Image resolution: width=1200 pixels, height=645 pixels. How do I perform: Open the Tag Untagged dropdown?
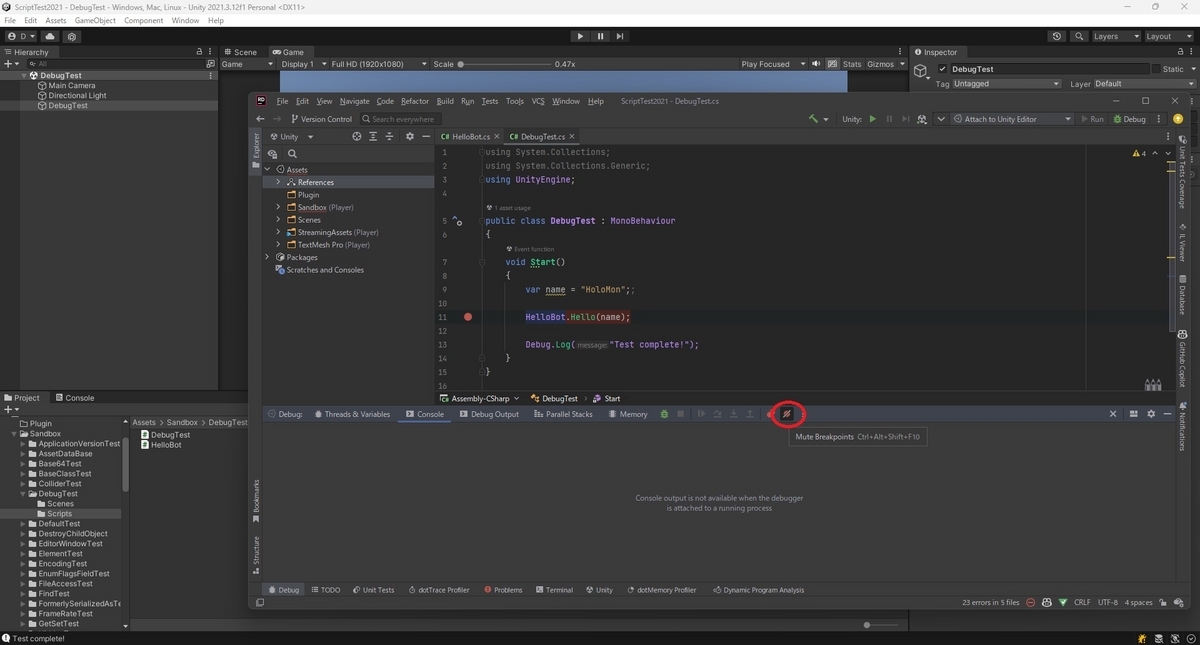click(x=1006, y=84)
